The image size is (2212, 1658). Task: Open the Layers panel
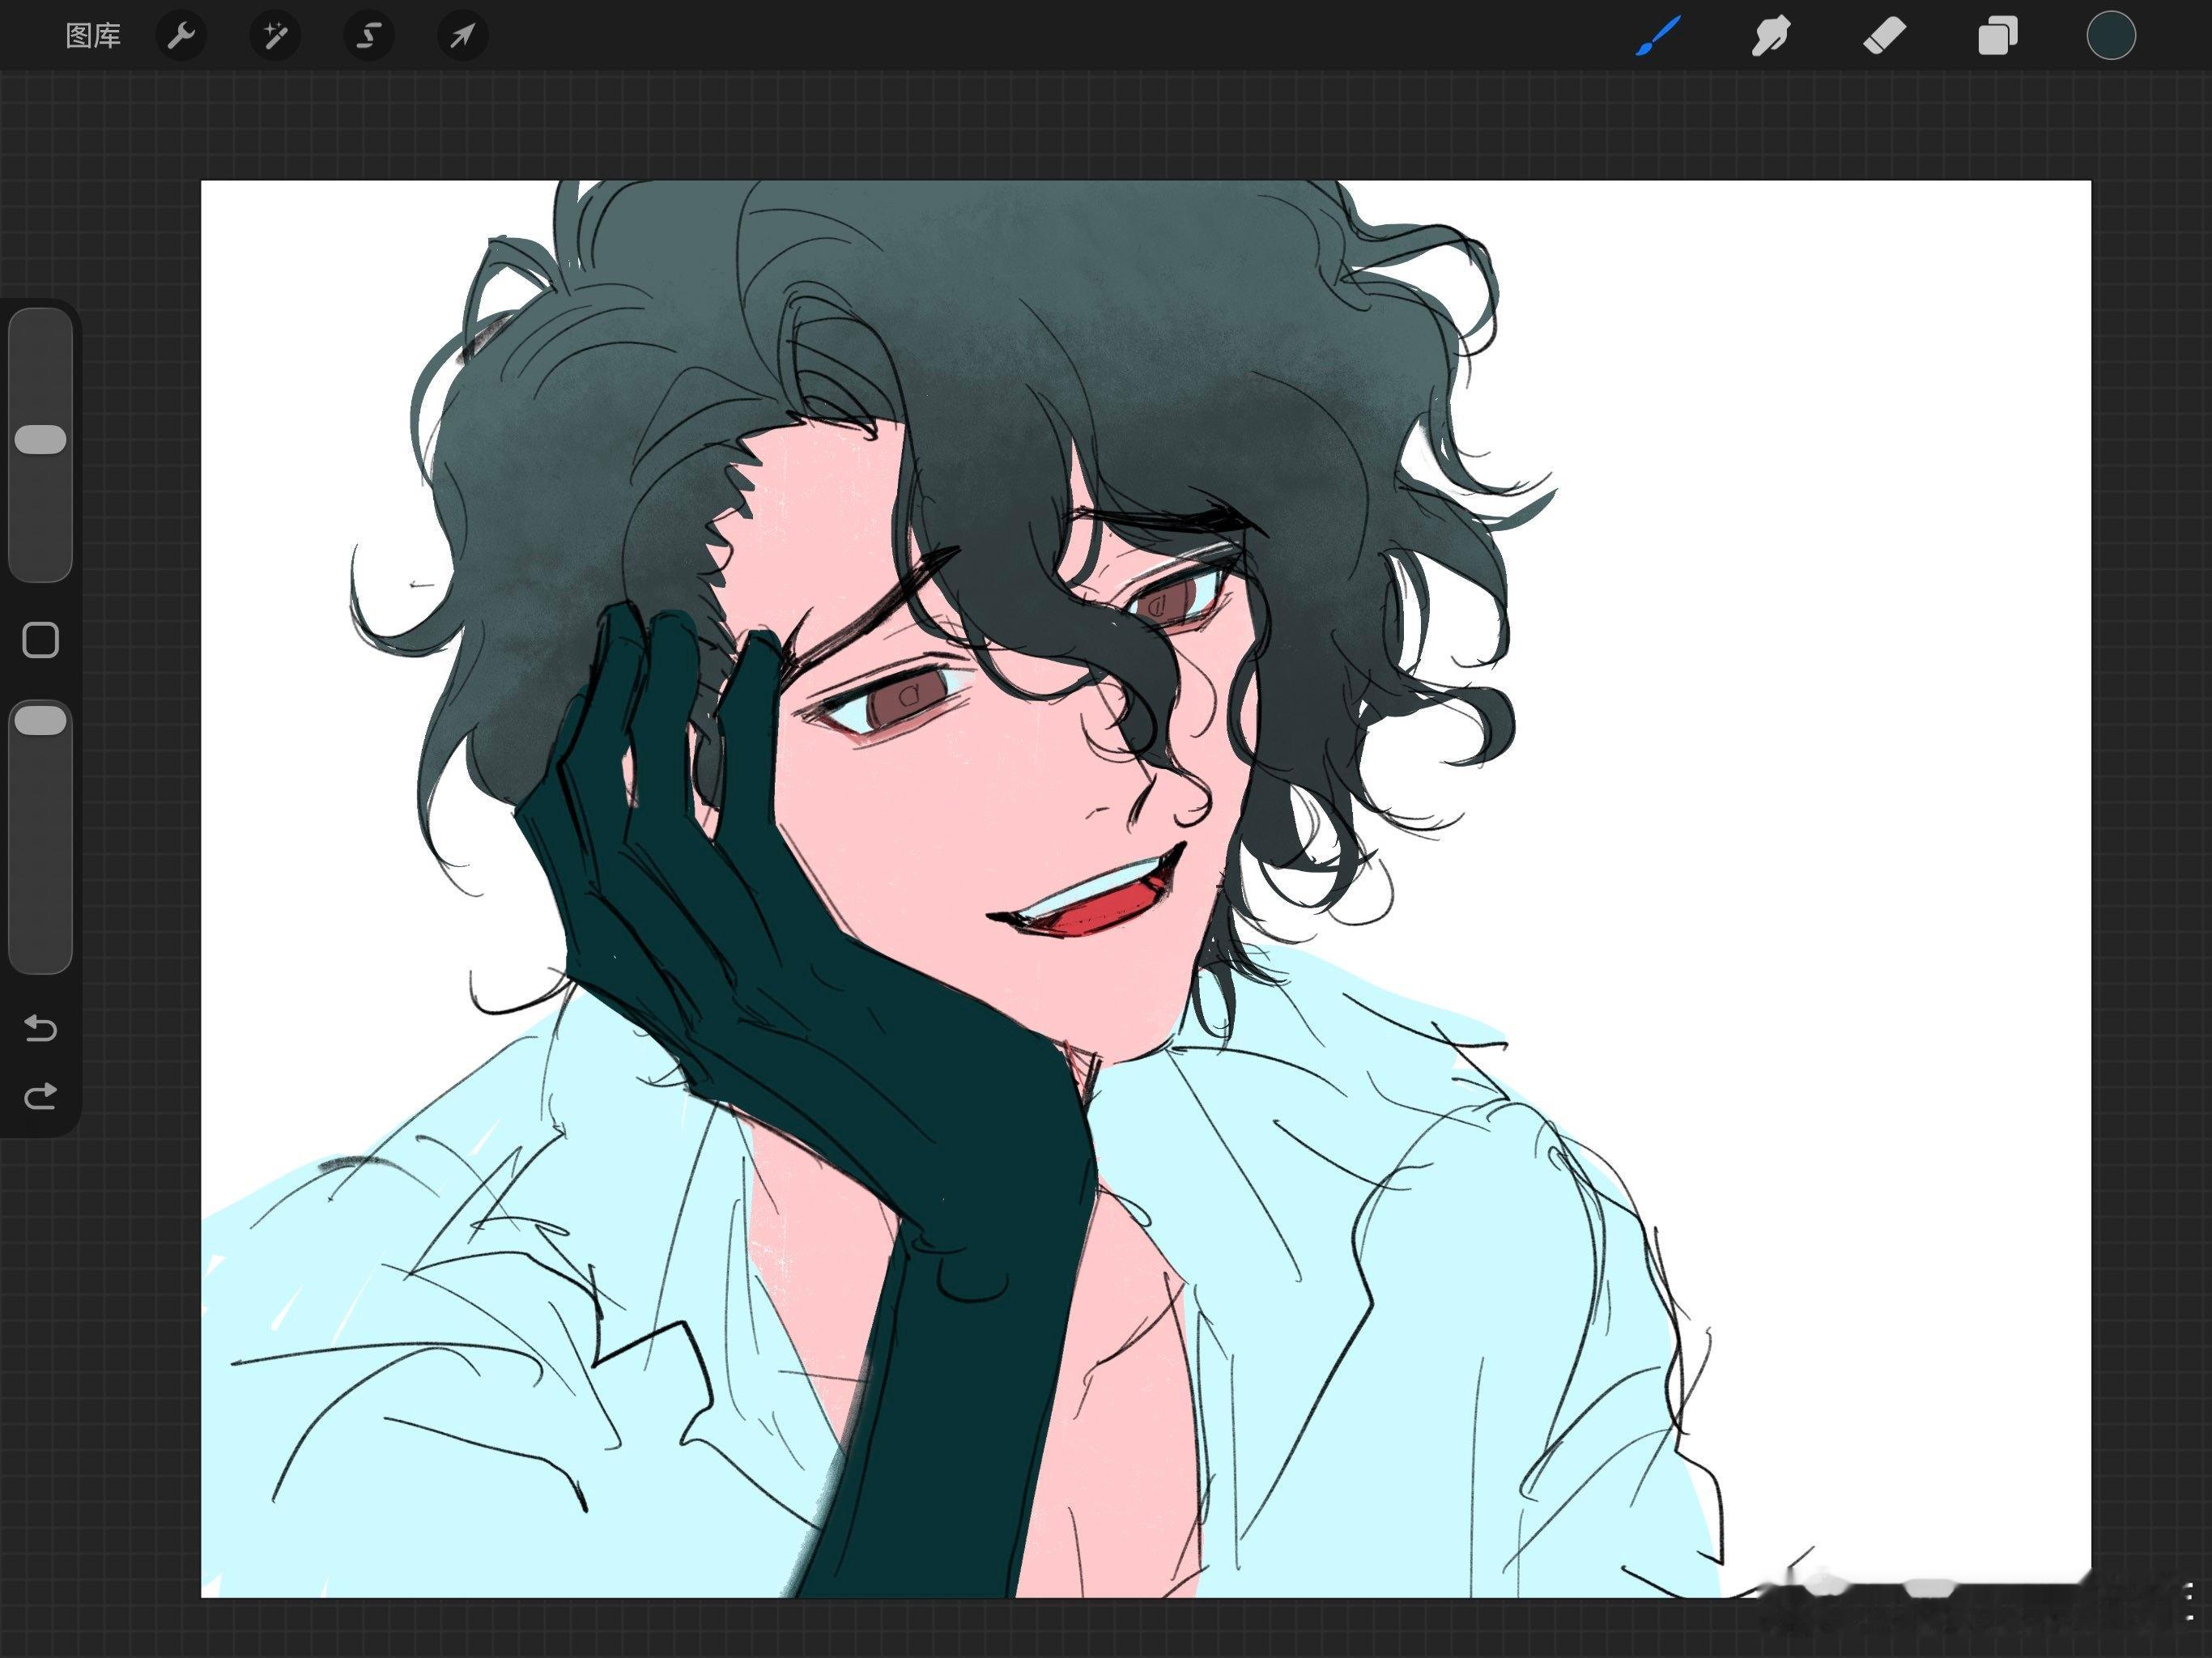(x=1997, y=36)
